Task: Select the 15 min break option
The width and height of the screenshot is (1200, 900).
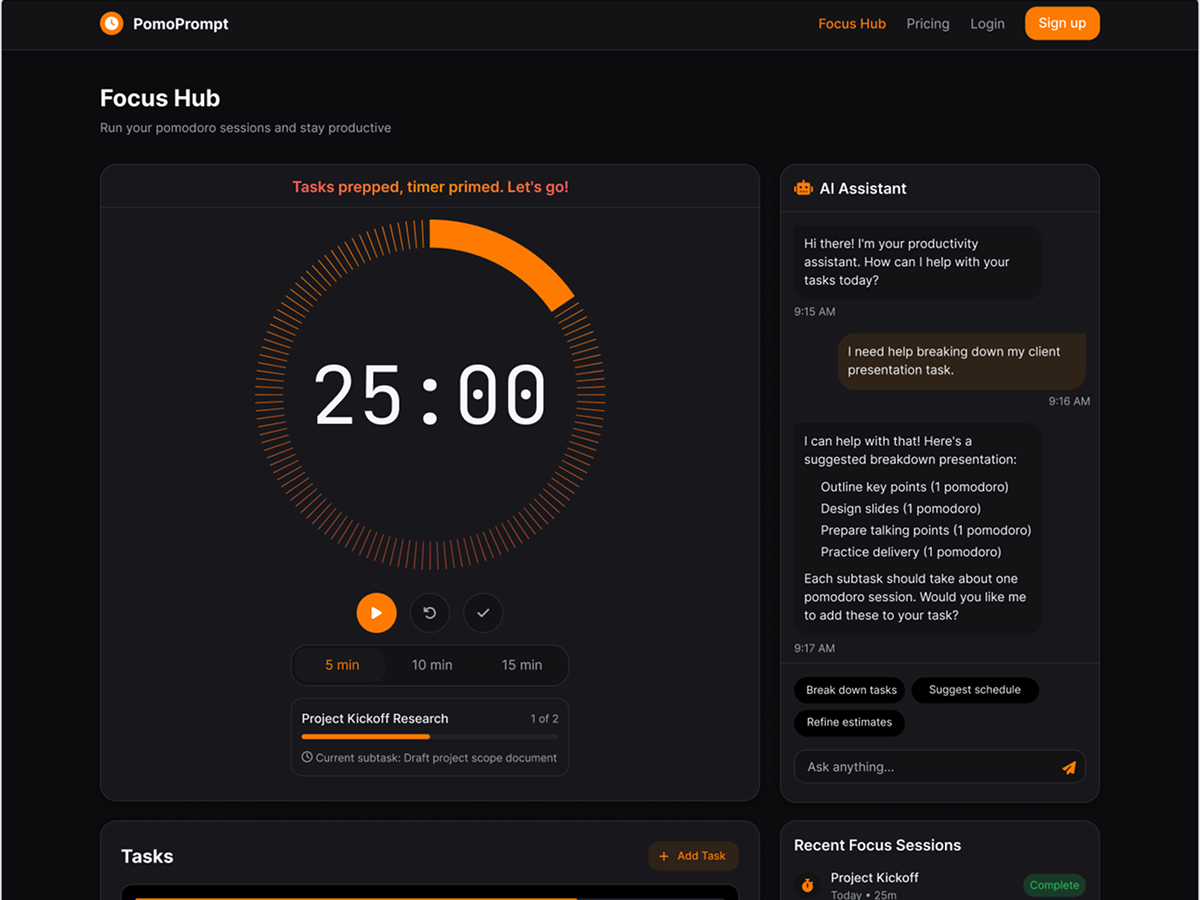Action: click(x=522, y=665)
